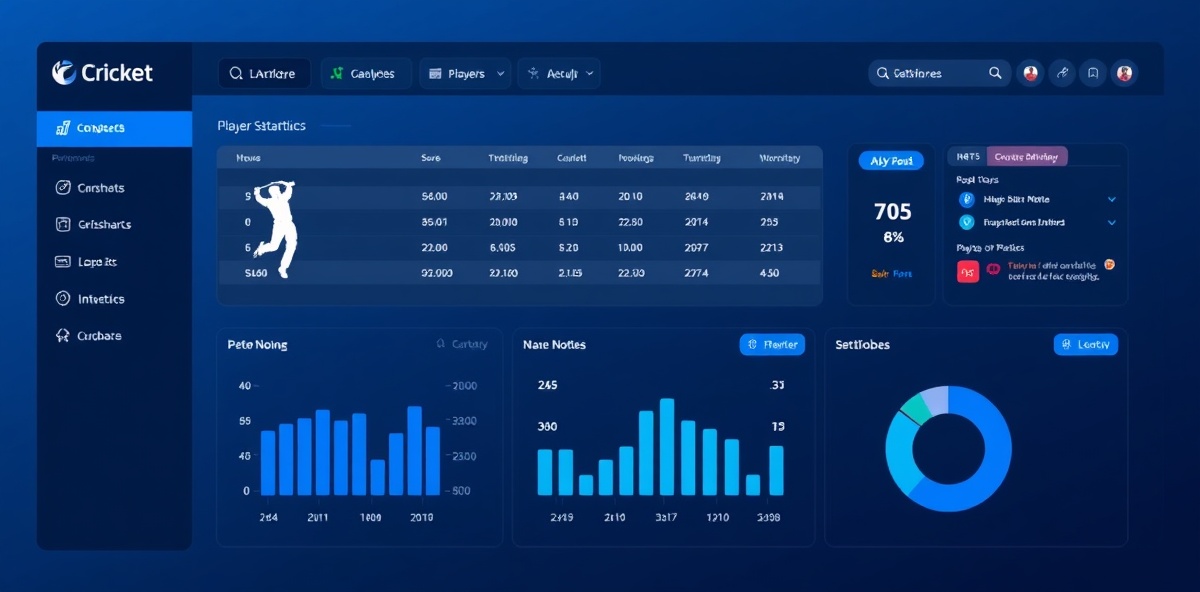Click the "2011" axis label in left chart
This screenshot has height=592, width=1200.
point(318,518)
